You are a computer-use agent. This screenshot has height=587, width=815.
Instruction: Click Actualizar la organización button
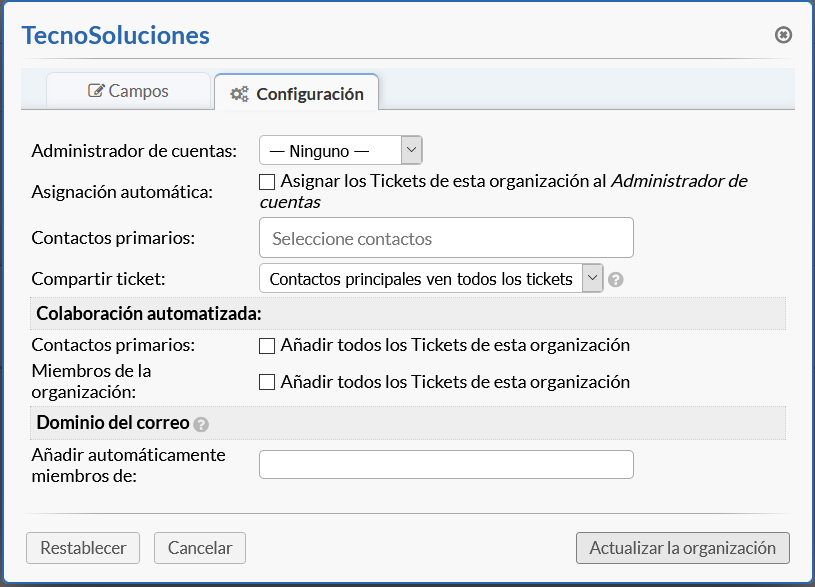coord(682,548)
